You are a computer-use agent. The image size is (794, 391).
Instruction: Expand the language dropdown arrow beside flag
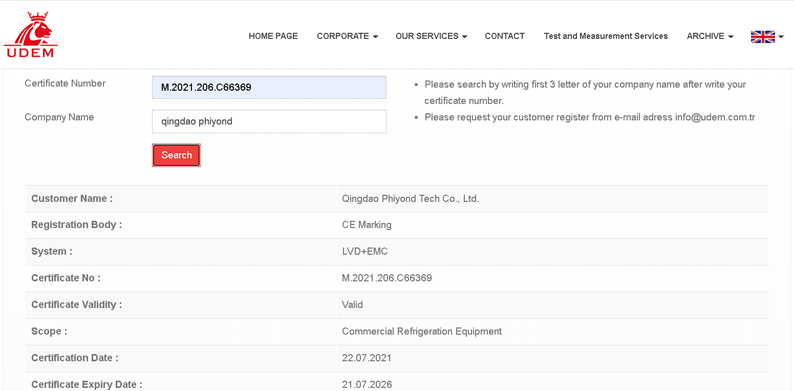pos(781,37)
